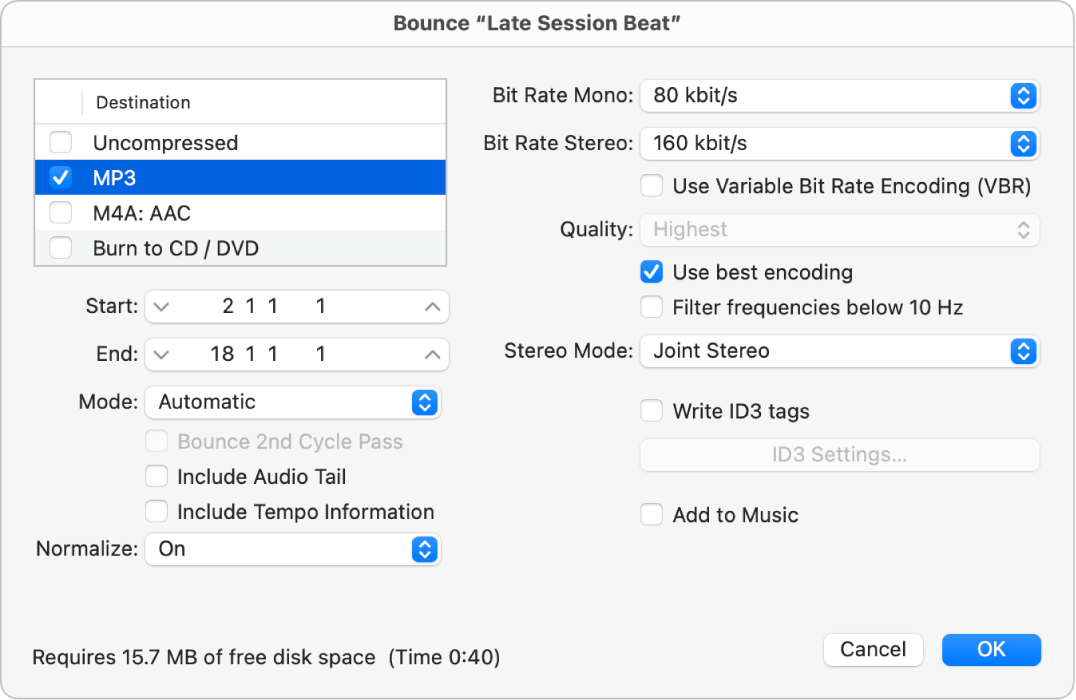Confirm the bounce with OK
Screen dimensions: 1076x700
(x=991, y=649)
